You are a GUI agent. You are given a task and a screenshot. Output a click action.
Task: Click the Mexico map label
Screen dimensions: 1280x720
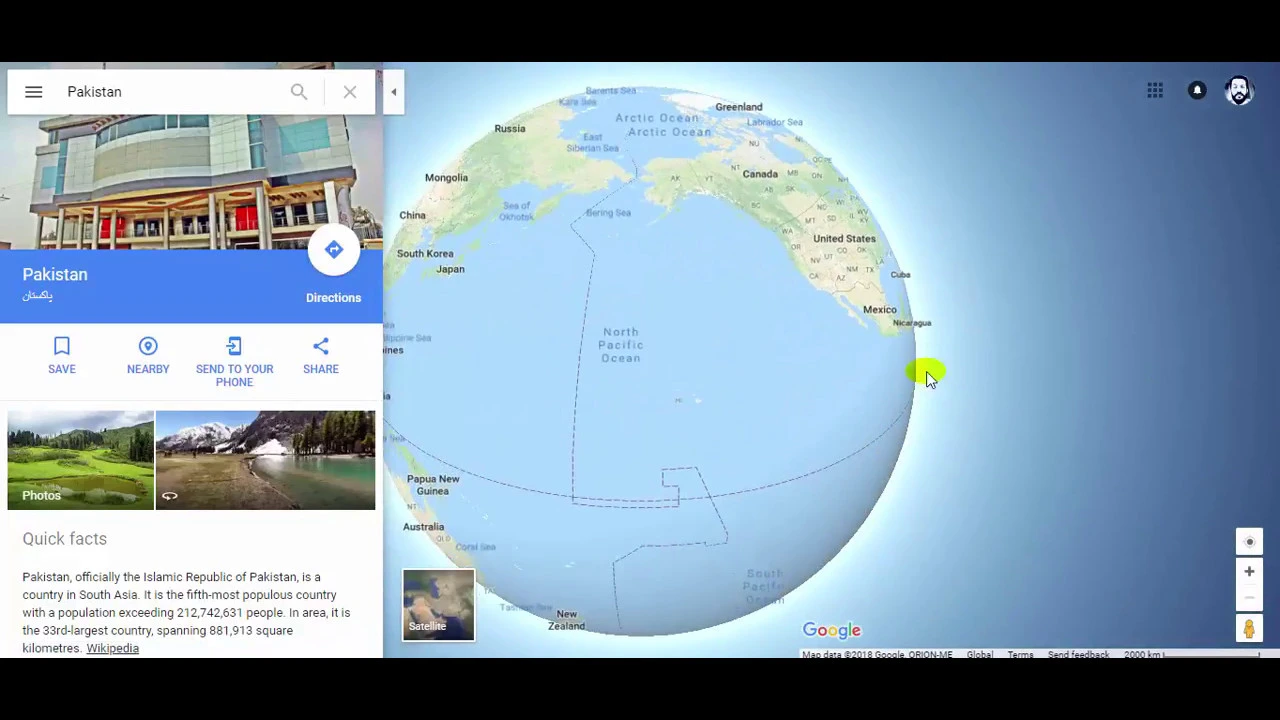tap(880, 310)
